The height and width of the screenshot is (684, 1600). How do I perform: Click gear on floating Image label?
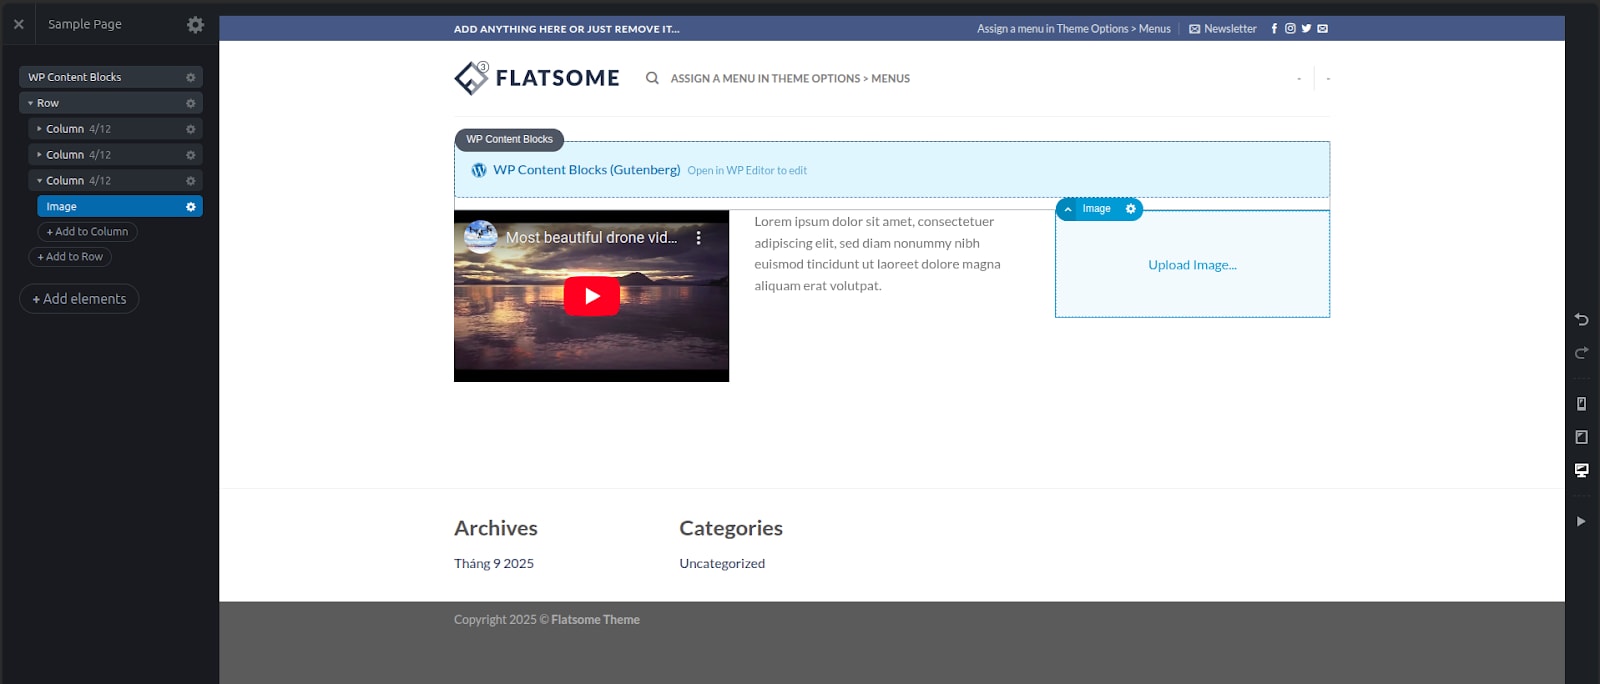(1130, 209)
